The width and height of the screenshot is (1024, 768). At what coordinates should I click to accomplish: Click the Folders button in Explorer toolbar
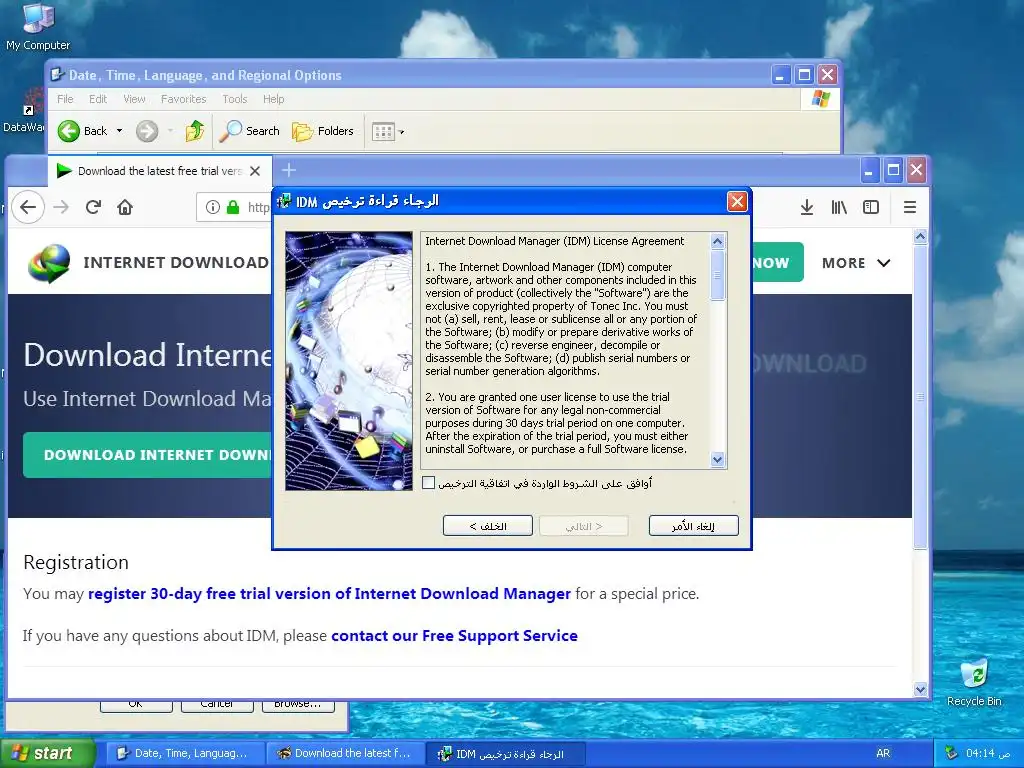pos(323,131)
